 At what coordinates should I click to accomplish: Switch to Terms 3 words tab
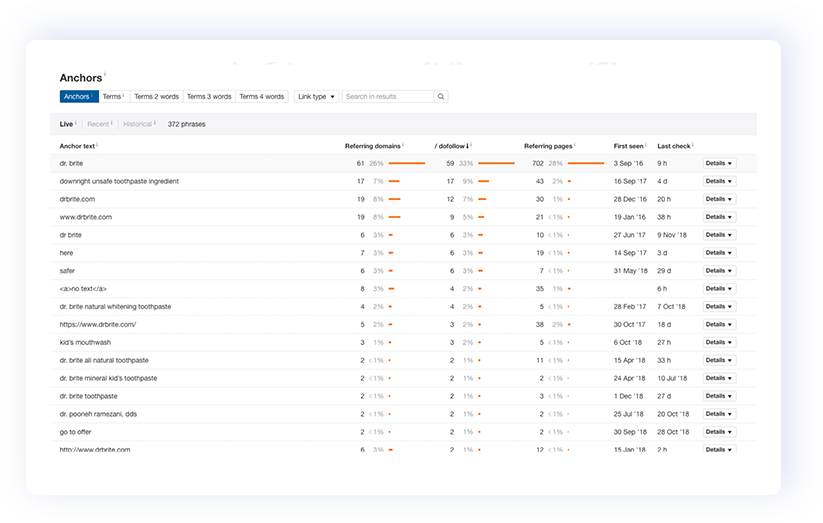[209, 97]
